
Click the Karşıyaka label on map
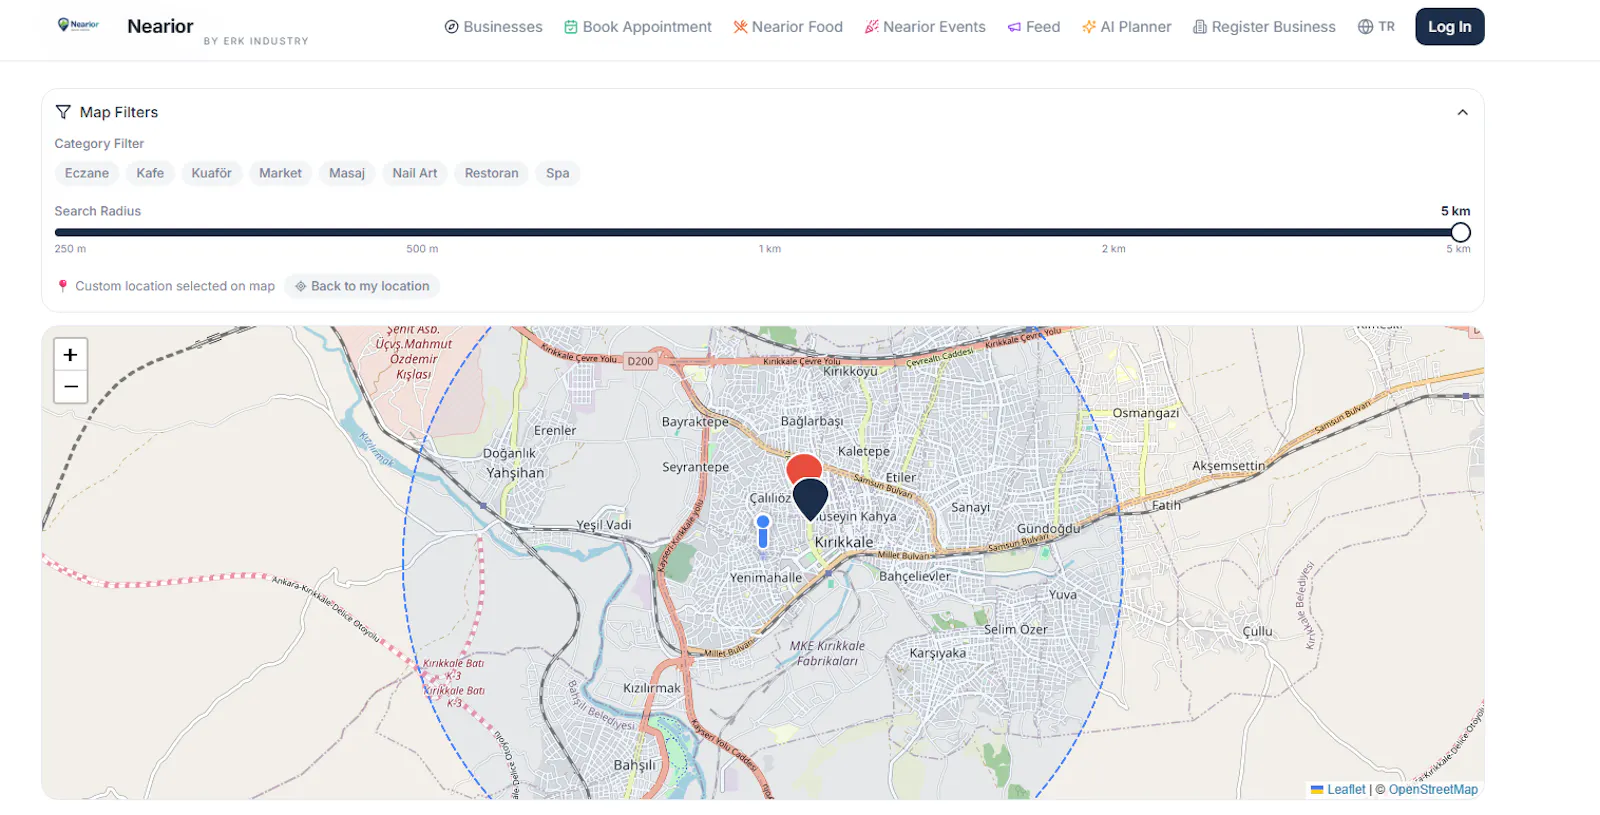coord(938,653)
